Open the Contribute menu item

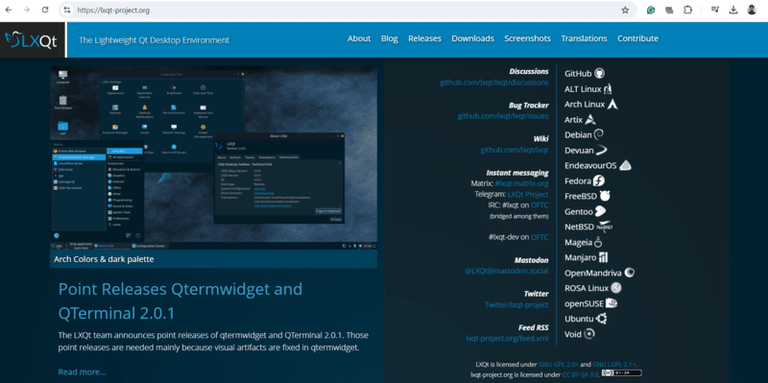638,39
